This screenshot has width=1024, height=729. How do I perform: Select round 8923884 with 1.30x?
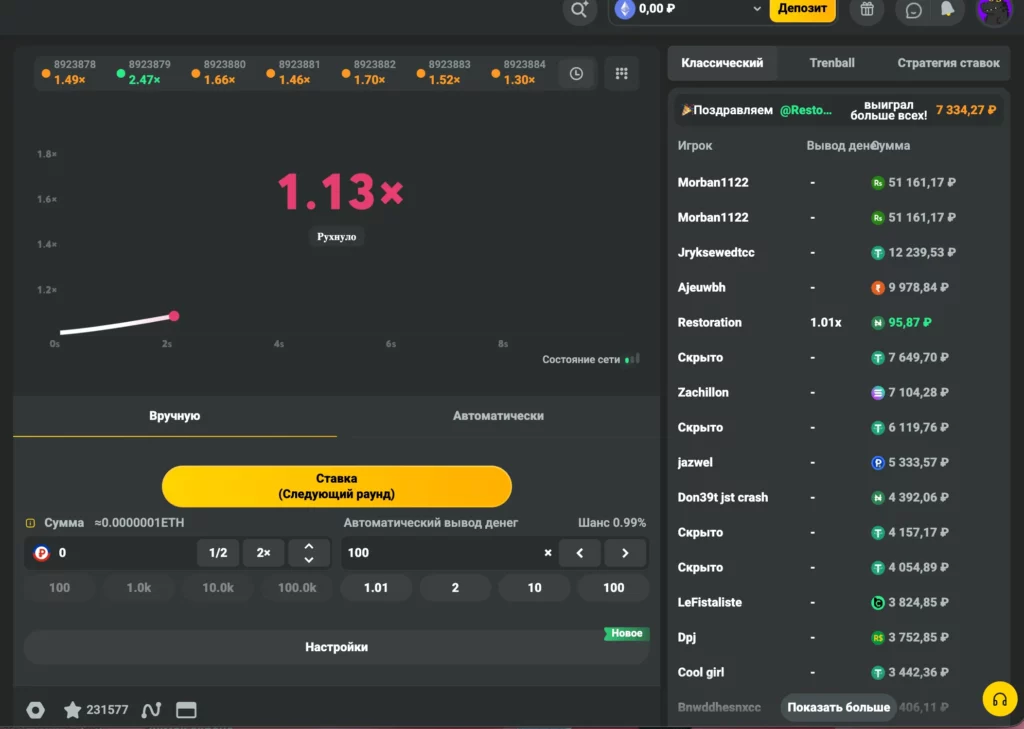519,72
